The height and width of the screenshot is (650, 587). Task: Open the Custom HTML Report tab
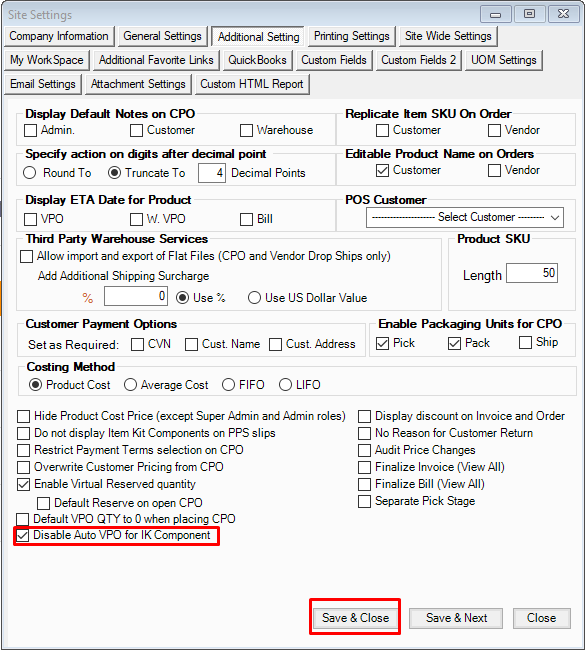(252, 84)
